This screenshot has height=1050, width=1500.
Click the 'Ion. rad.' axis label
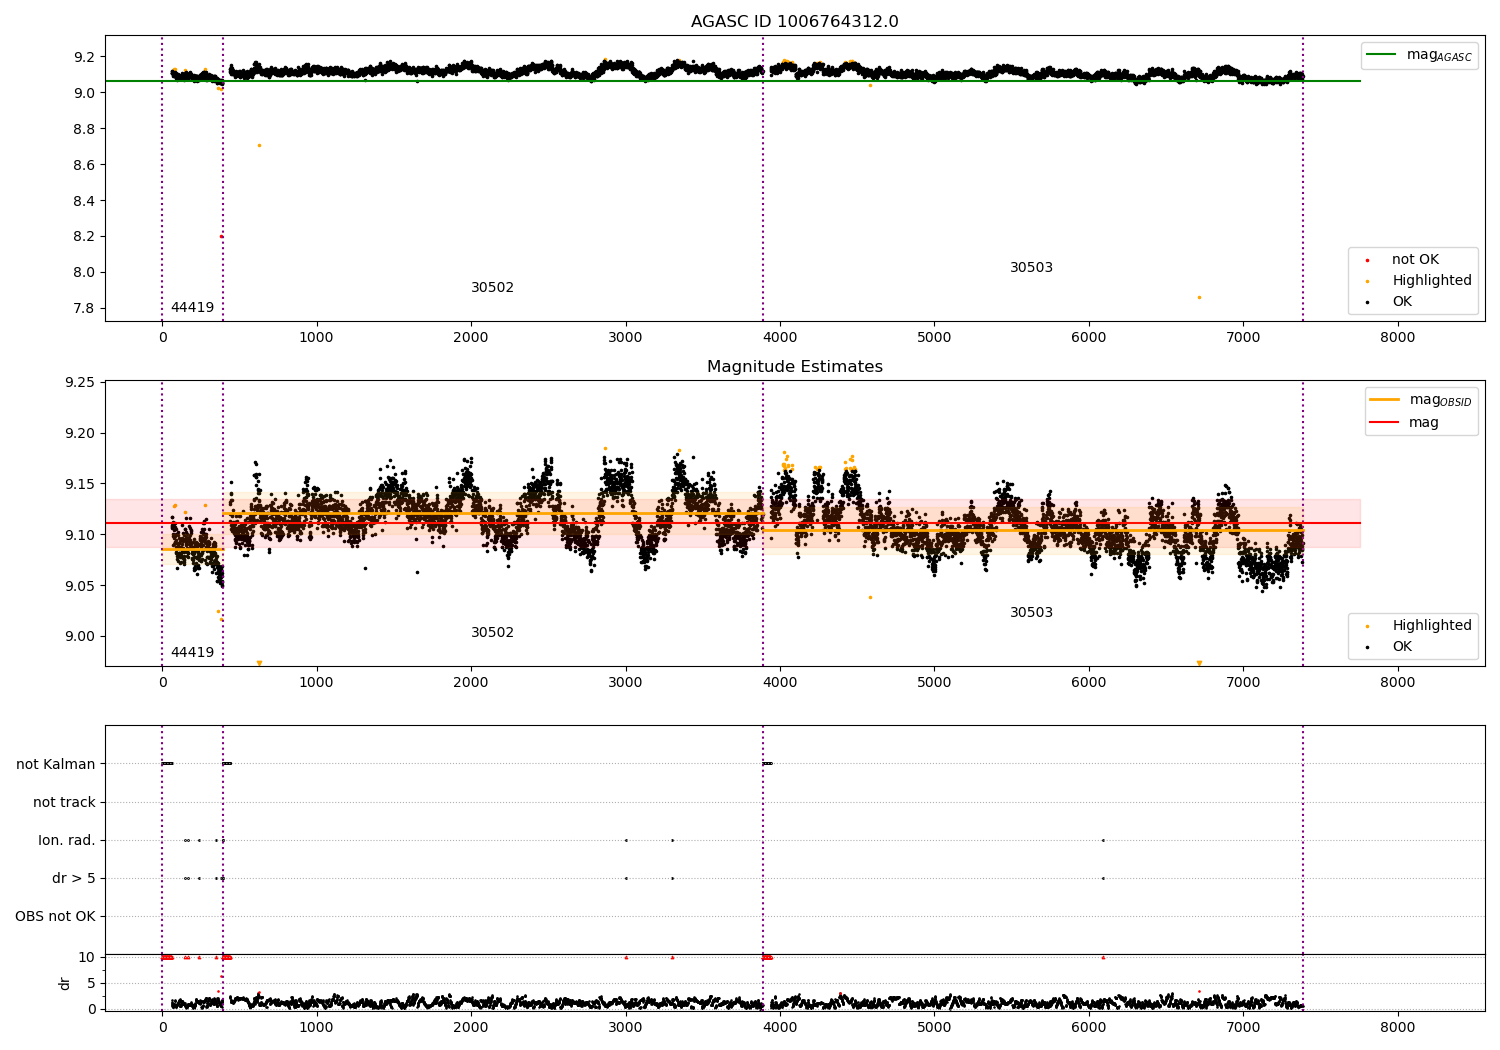[x=67, y=840]
